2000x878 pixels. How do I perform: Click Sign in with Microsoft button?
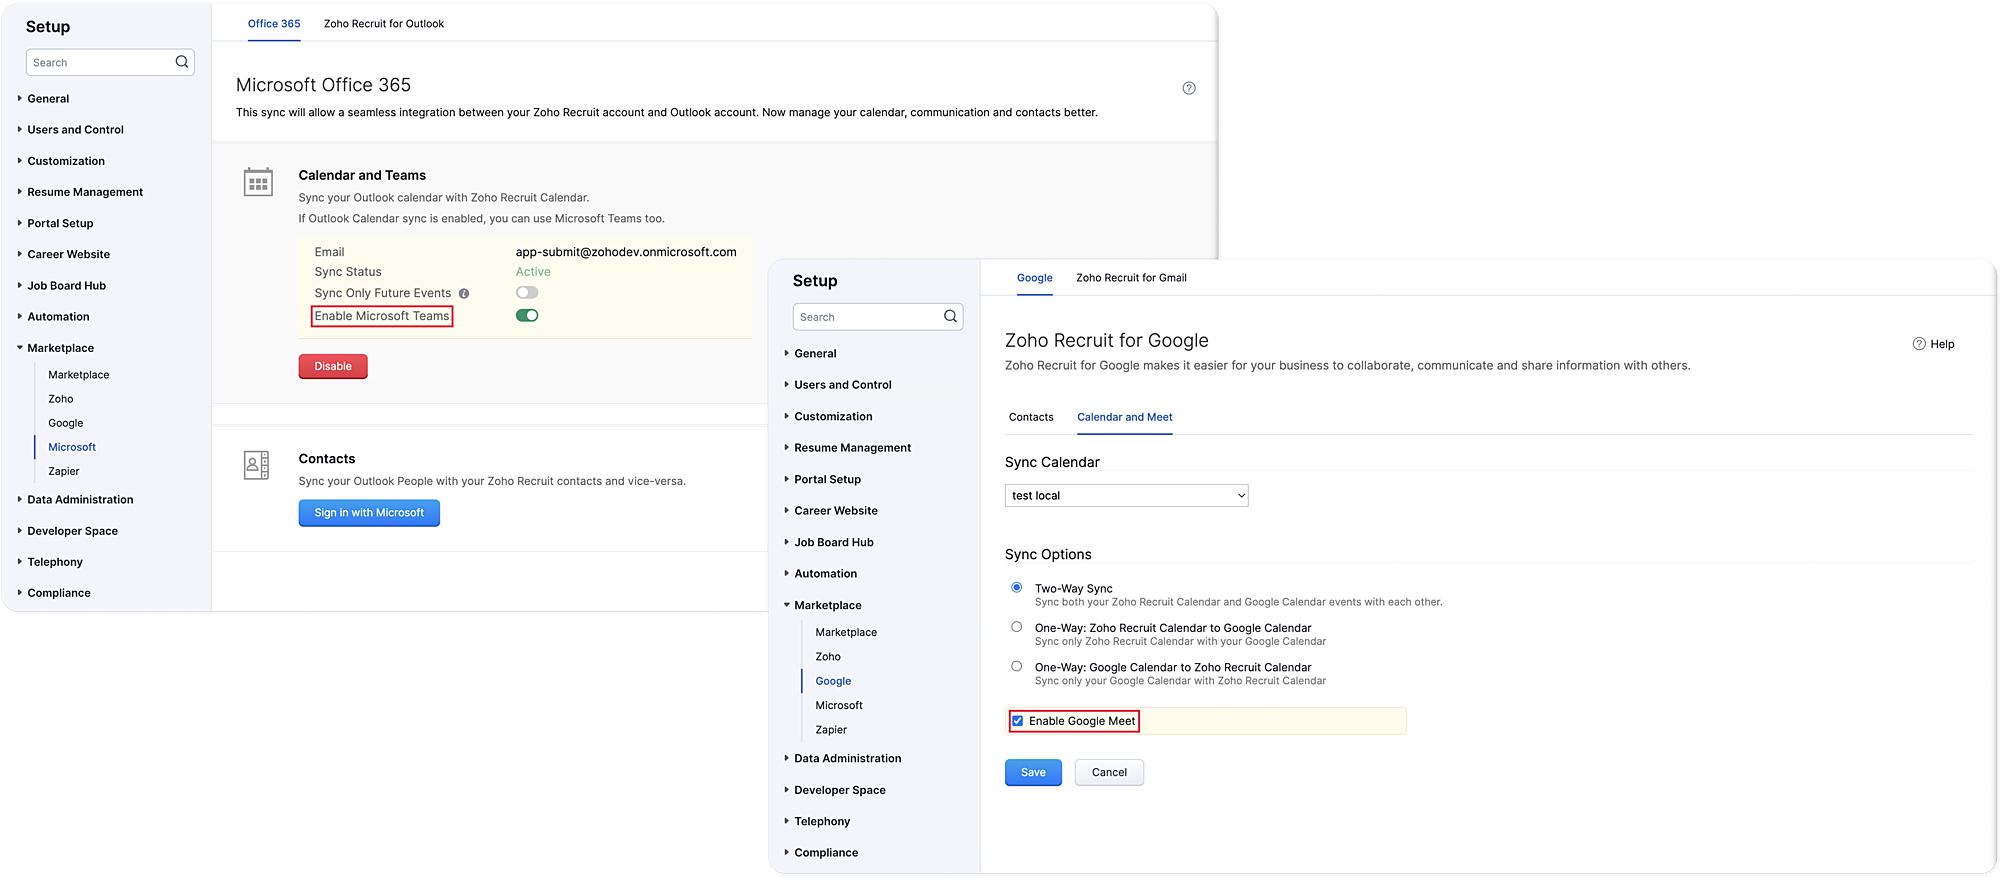[x=369, y=513]
